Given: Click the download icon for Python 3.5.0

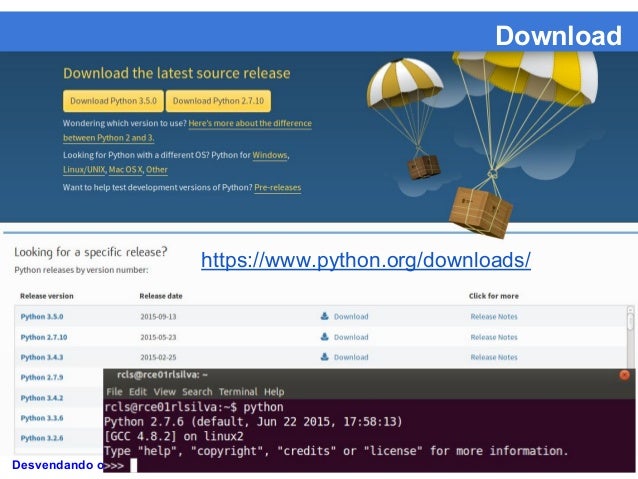Looking at the screenshot, I should click(x=324, y=316).
